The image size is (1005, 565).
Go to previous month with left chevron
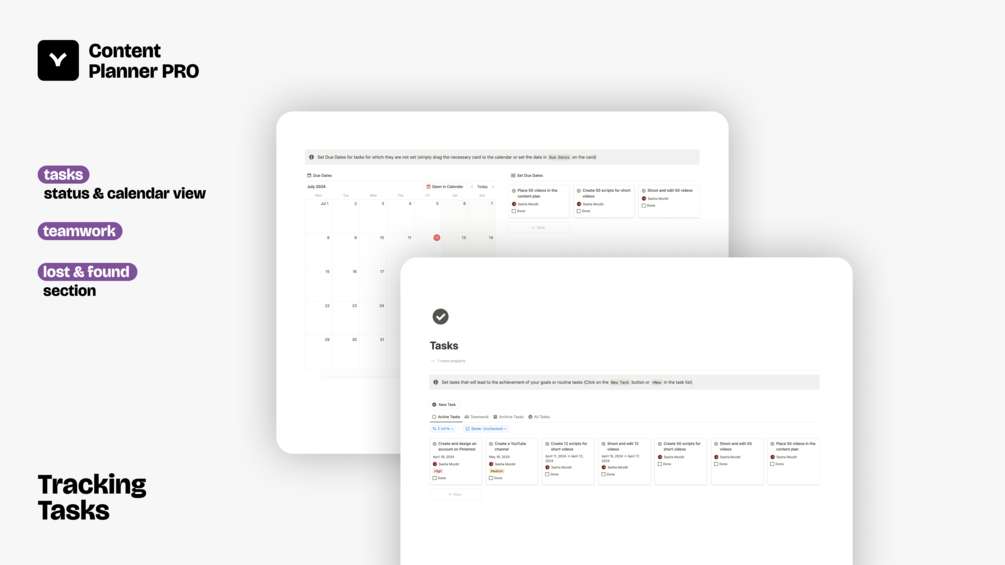(472, 186)
